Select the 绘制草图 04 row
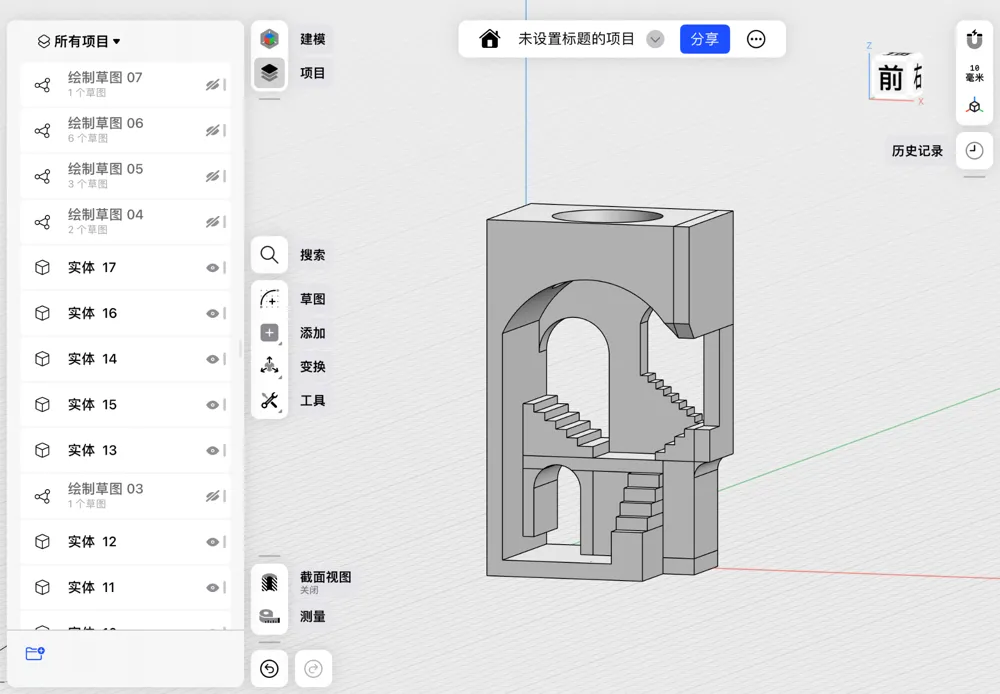 tap(126, 221)
